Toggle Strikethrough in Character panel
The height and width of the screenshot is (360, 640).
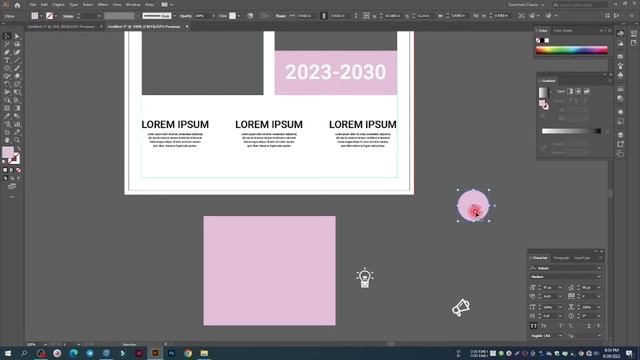(x=598, y=326)
